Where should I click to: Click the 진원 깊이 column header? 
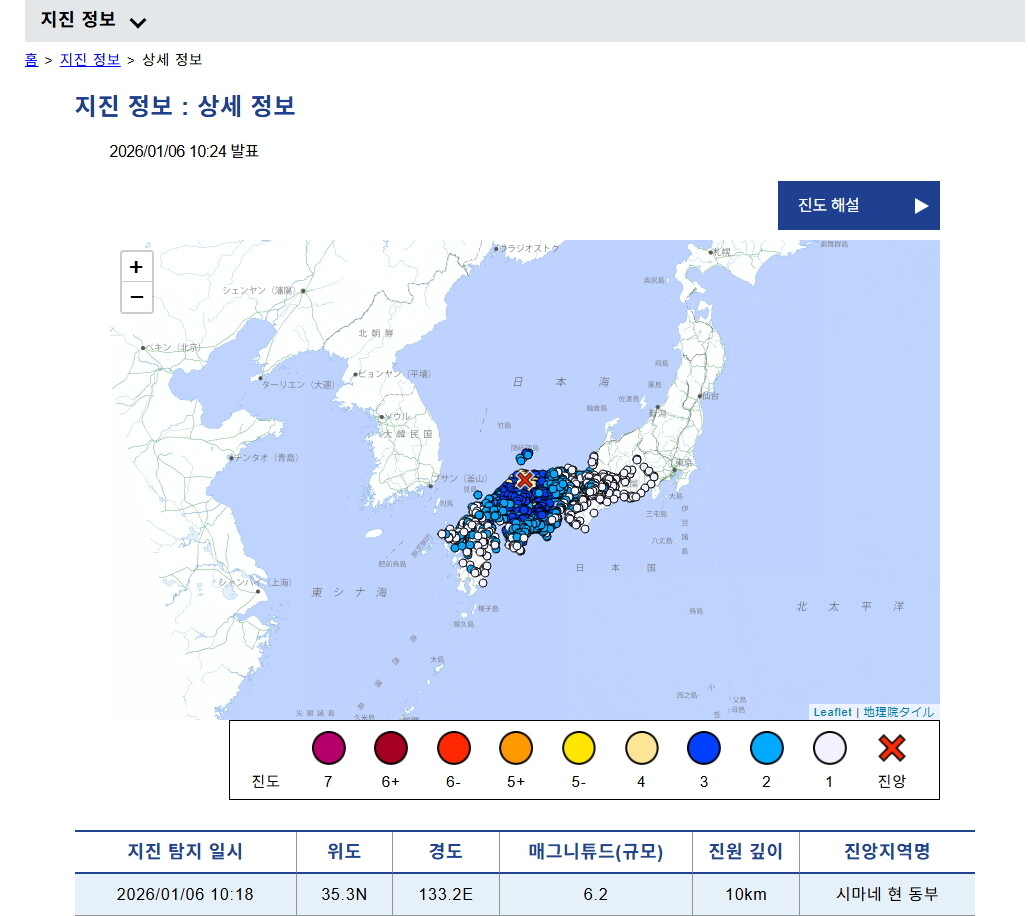(x=746, y=851)
